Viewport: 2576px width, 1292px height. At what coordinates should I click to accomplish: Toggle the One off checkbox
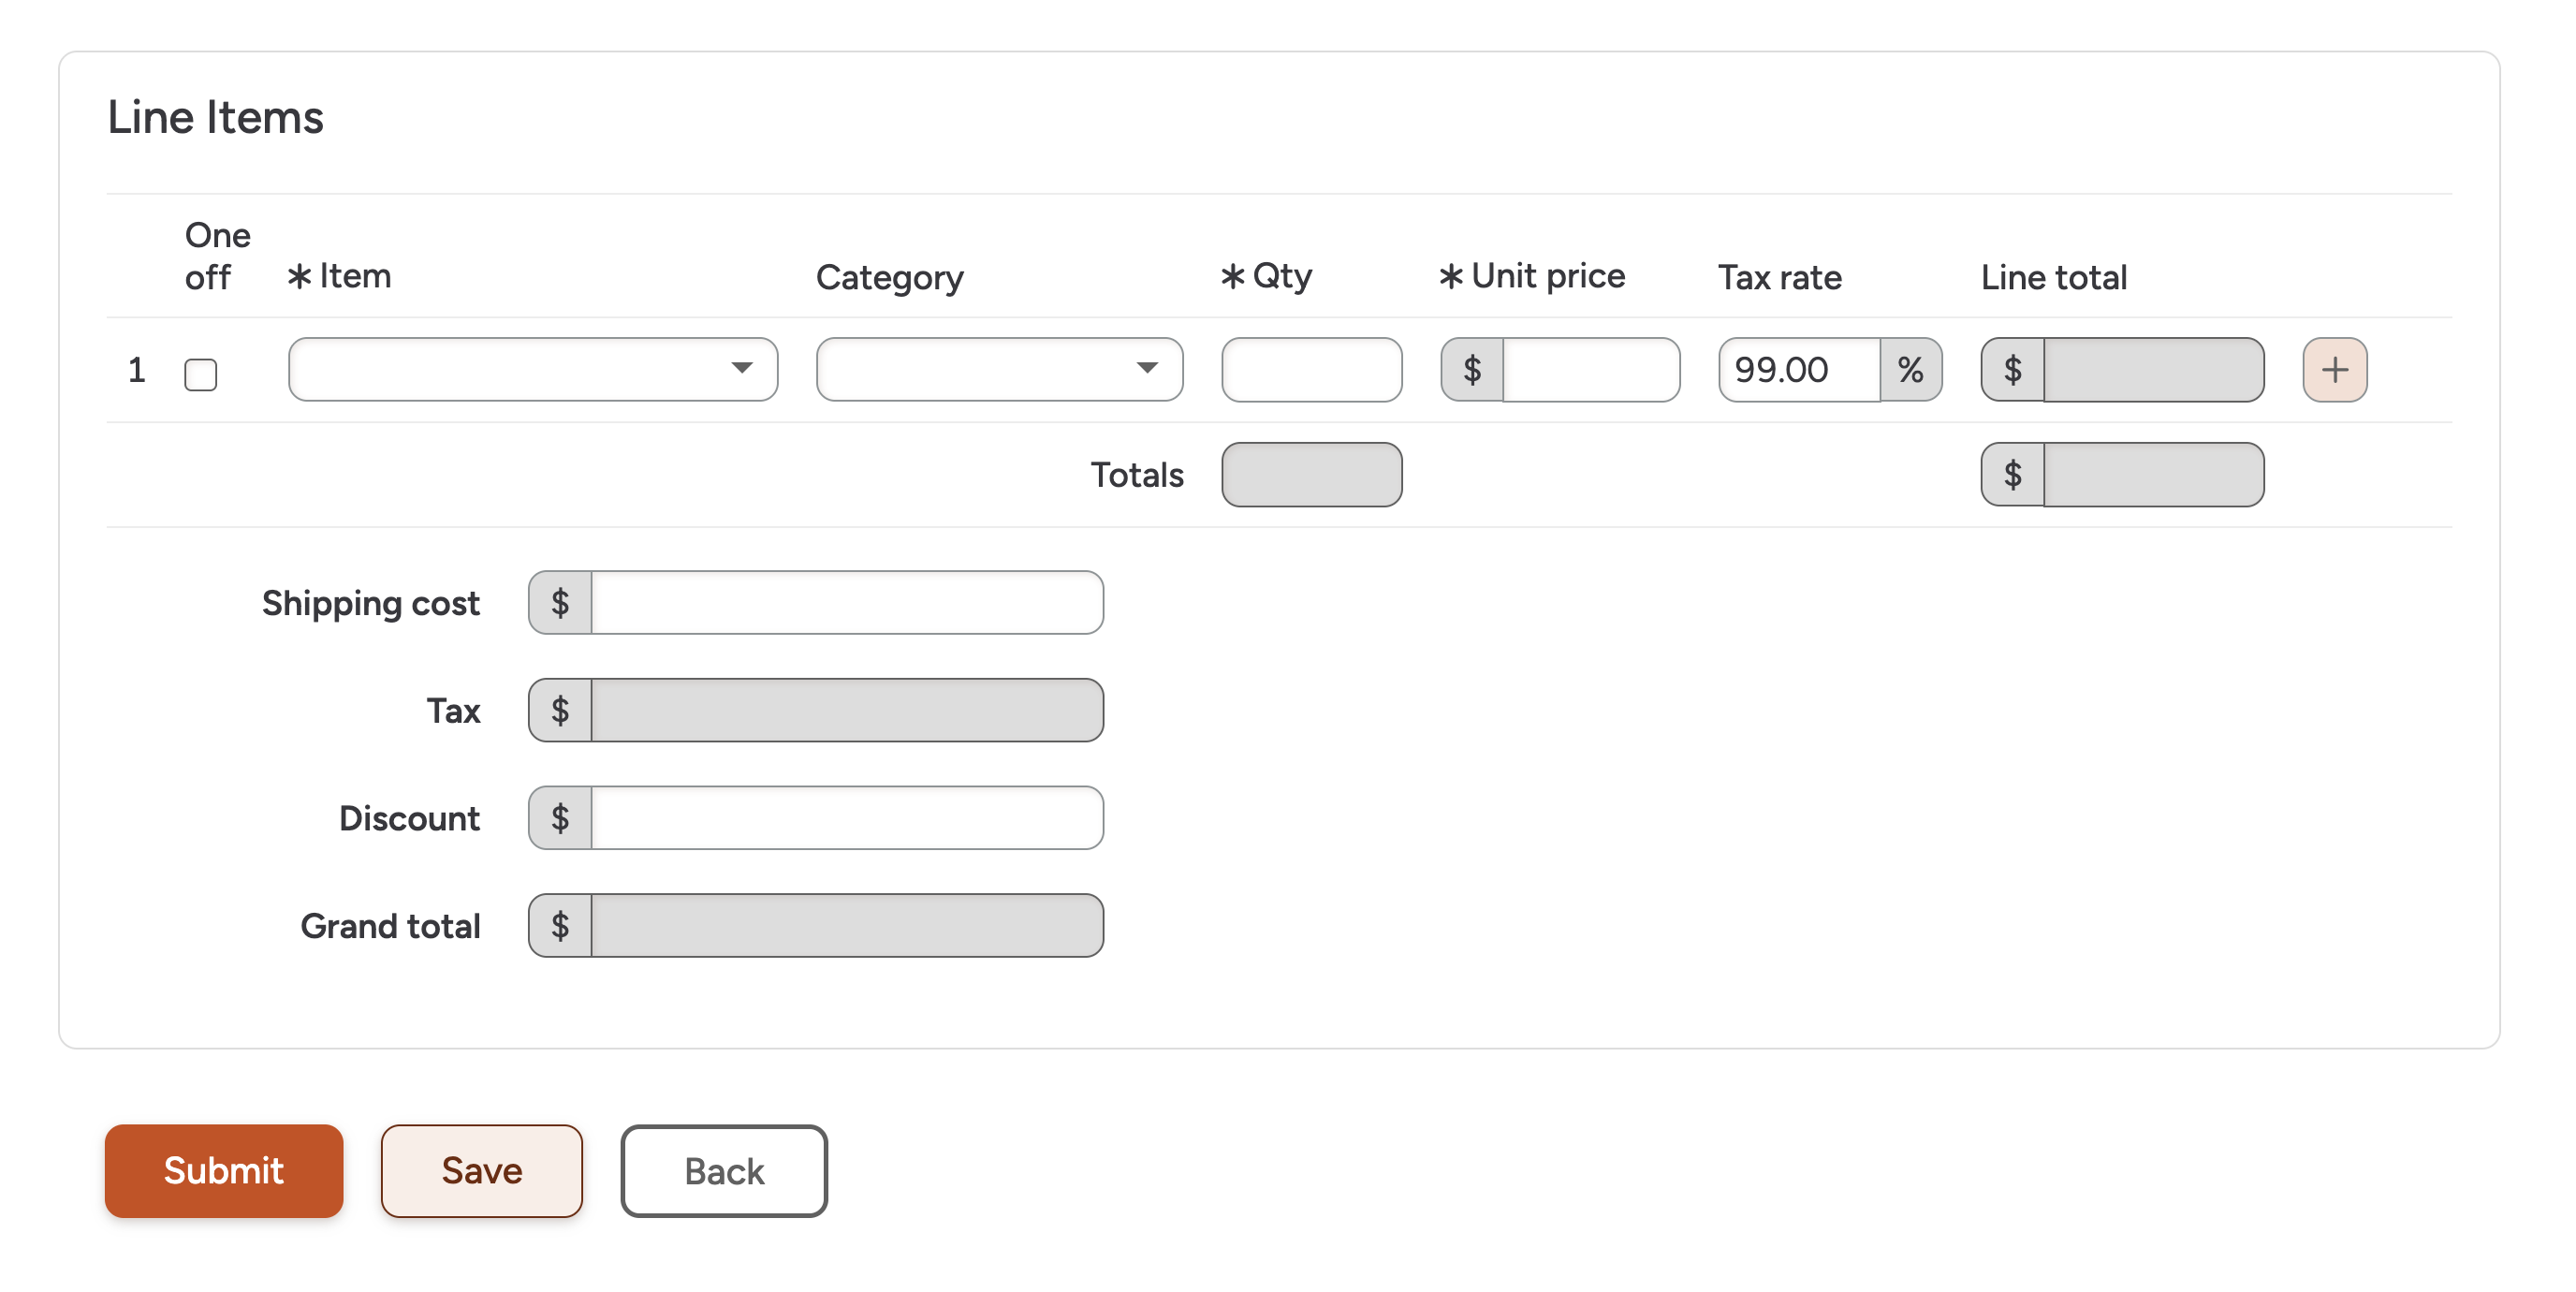(201, 374)
